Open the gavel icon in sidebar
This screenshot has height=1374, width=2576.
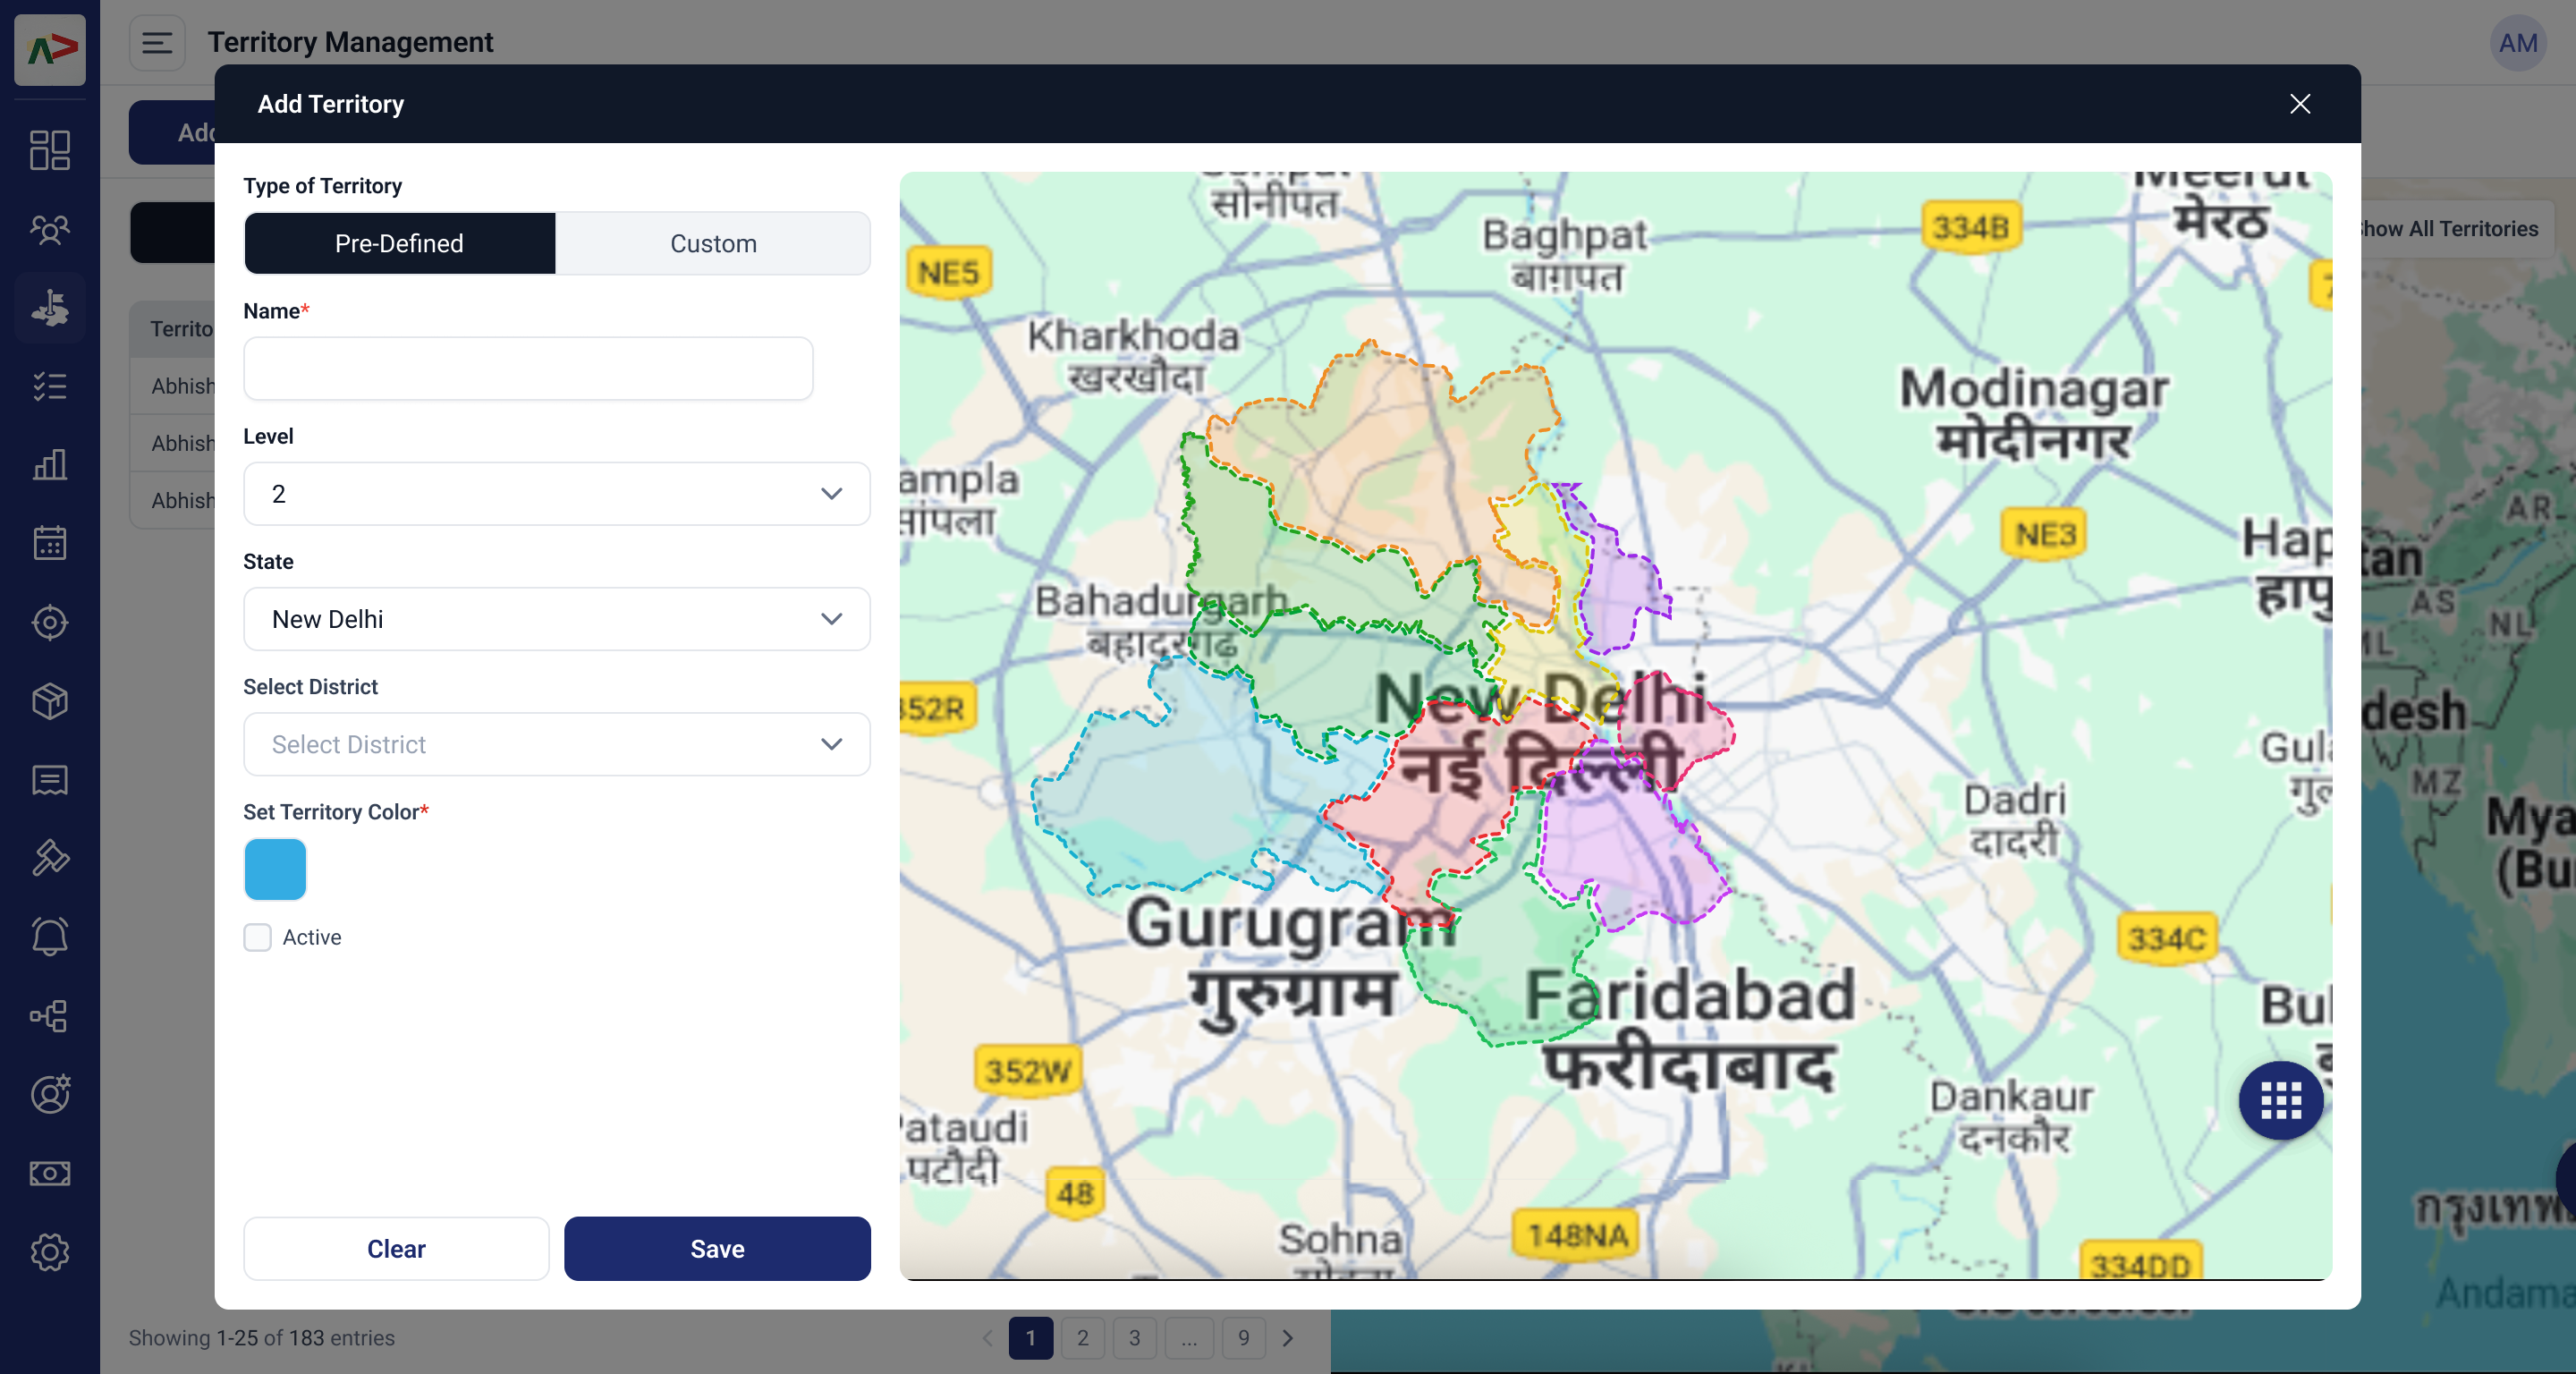[x=50, y=858]
